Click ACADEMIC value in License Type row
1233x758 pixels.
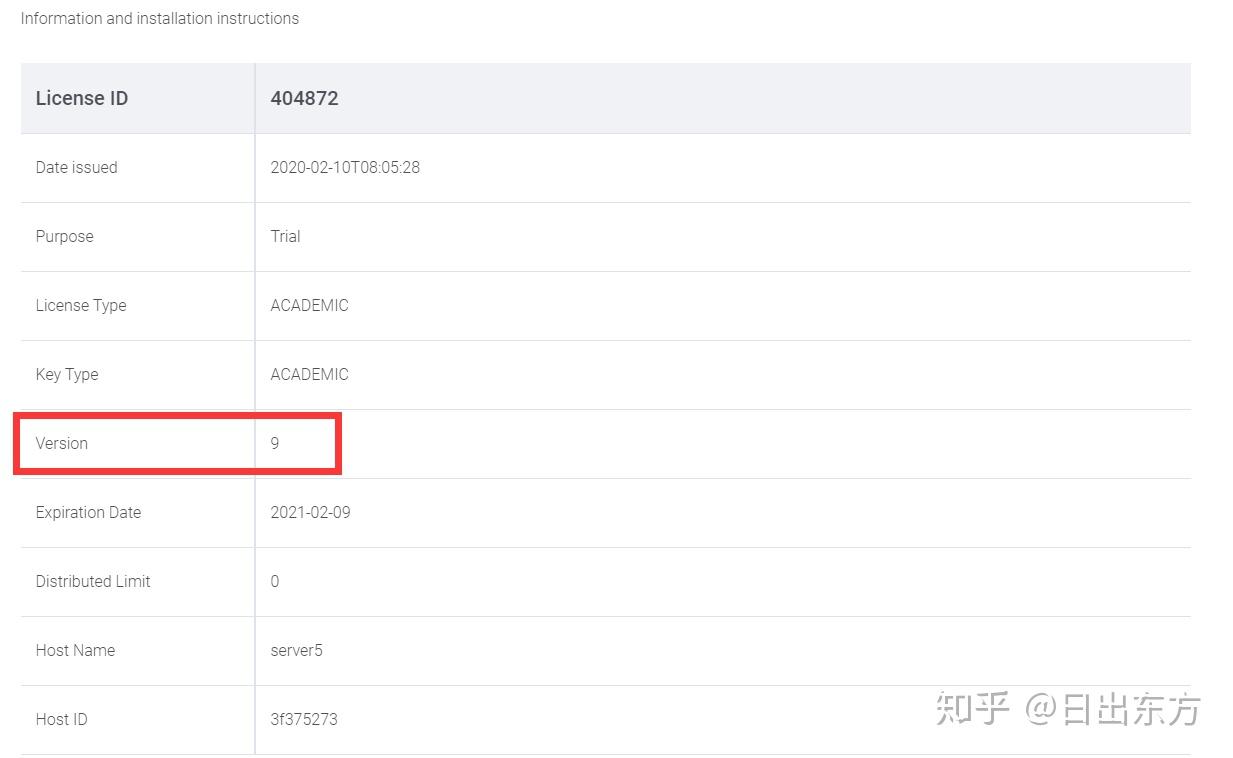pyautogui.click(x=309, y=305)
